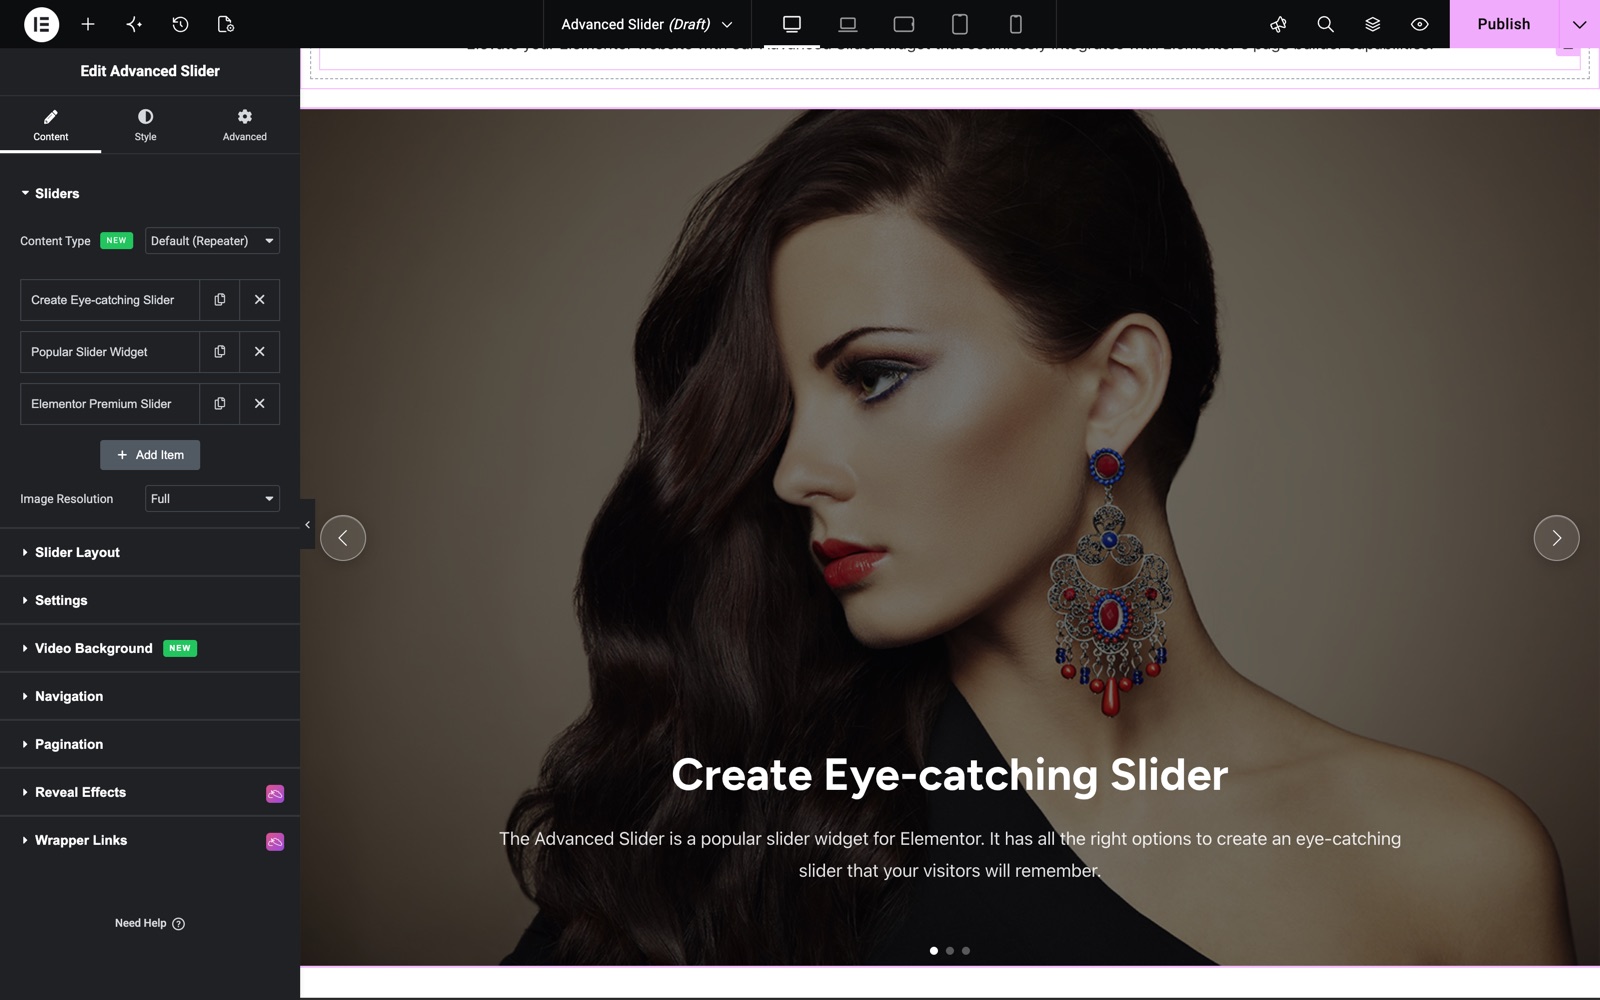Expand the Pagination section

click(150, 744)
